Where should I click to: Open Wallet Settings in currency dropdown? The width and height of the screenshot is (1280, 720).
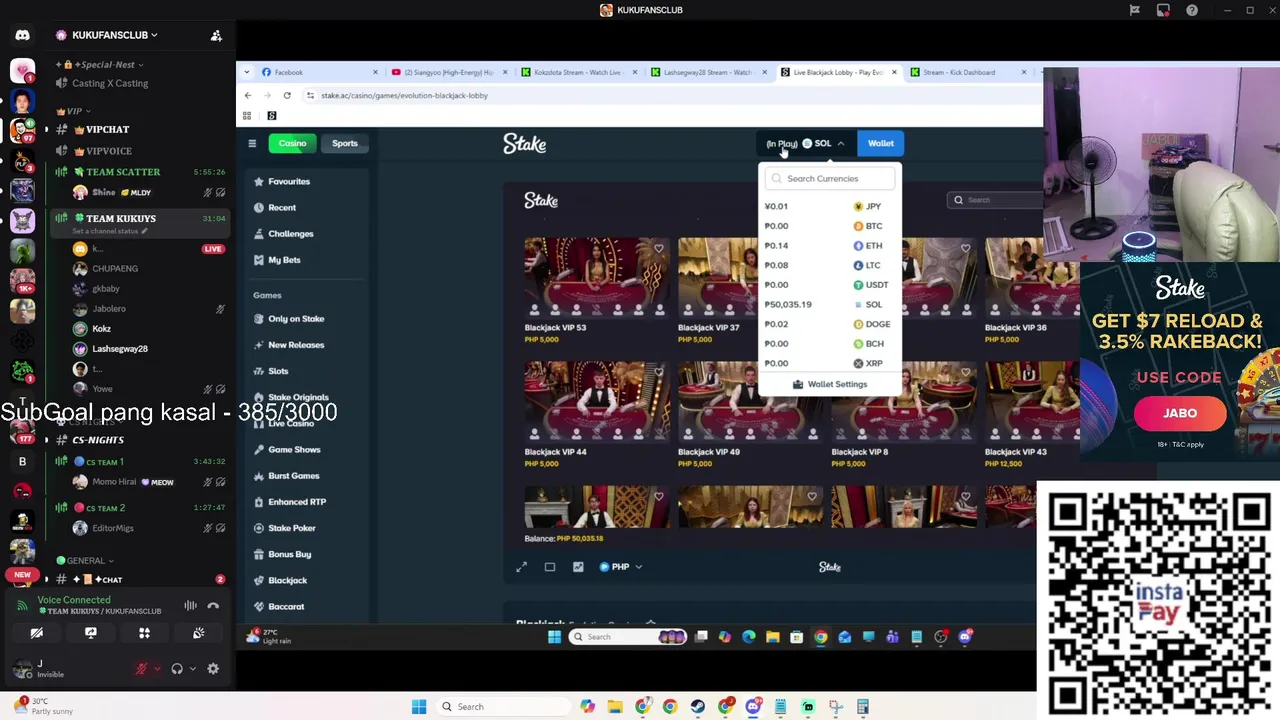tap(830, 384)
